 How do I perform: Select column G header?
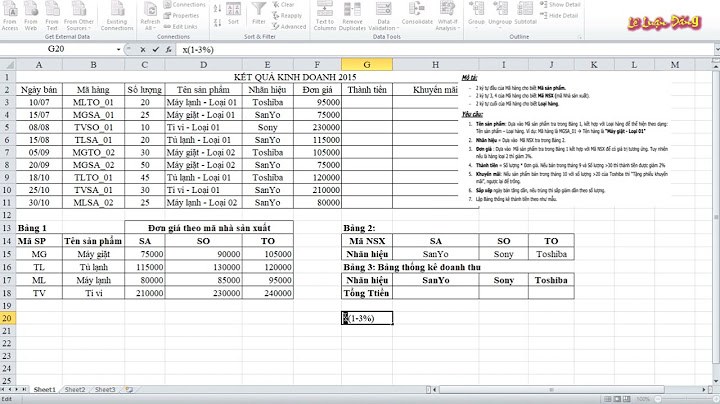pyautogui.click(x=367, y=65)
